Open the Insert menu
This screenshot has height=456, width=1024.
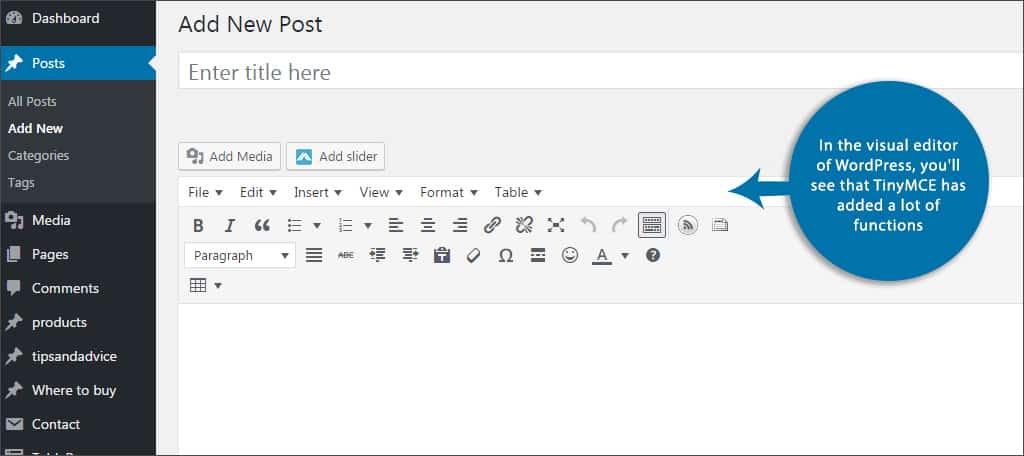(x=317, y=192)
